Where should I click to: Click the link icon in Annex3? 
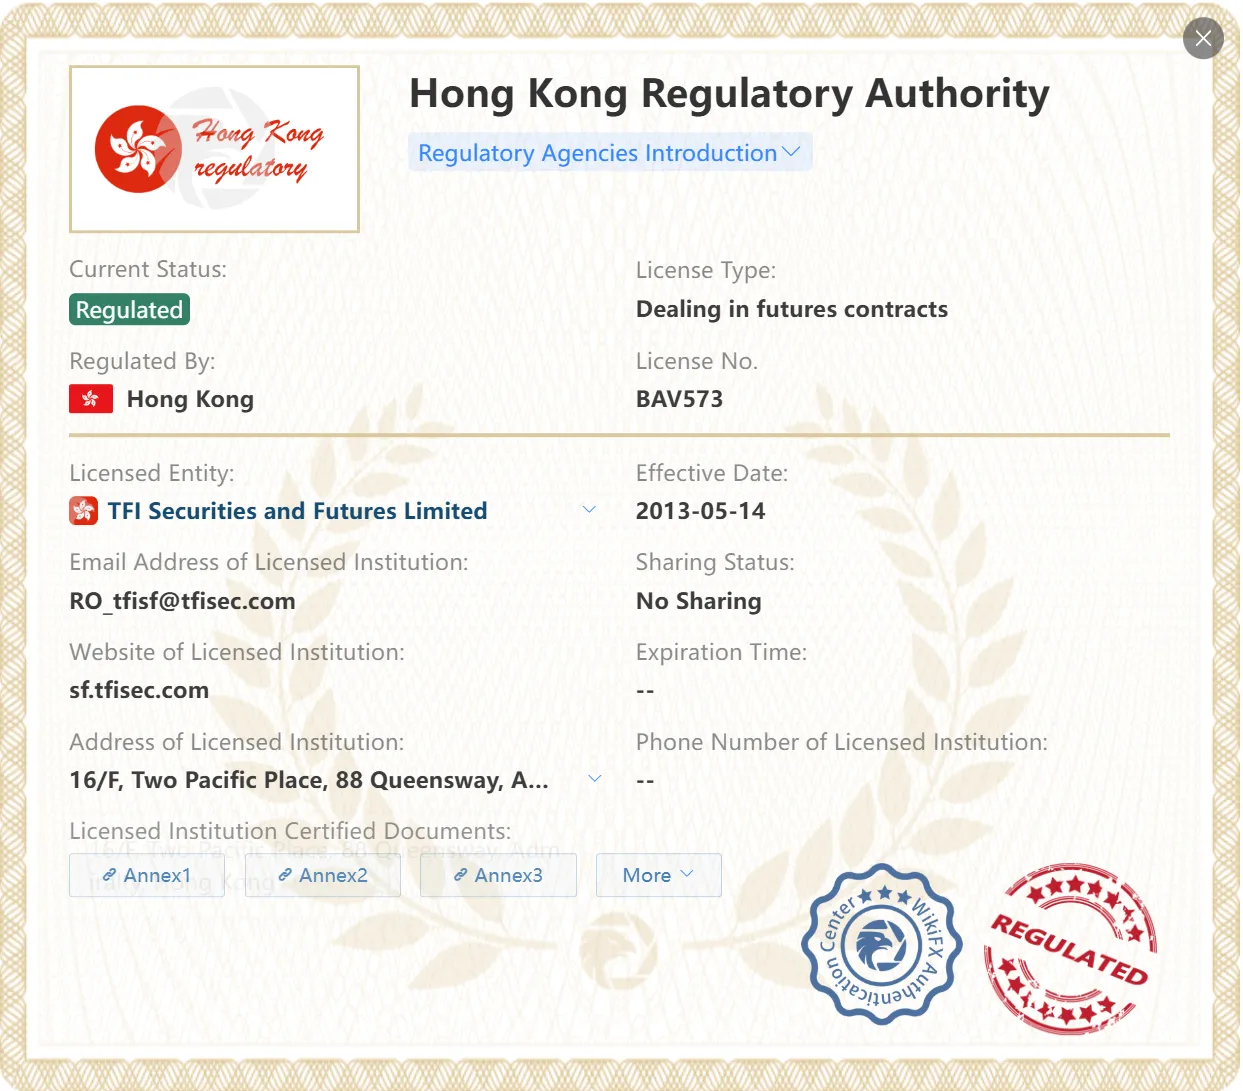pyautogui.click(x=461, y=875)
